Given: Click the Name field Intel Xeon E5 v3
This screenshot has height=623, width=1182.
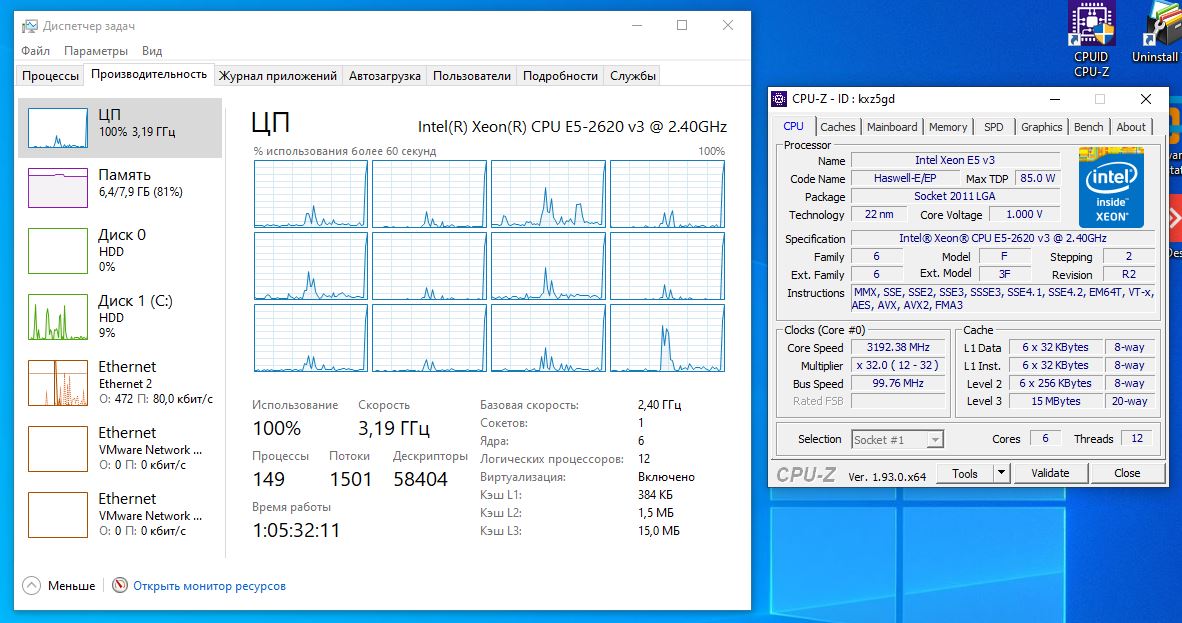Looking at the screenshot, I should pos(955,160).
